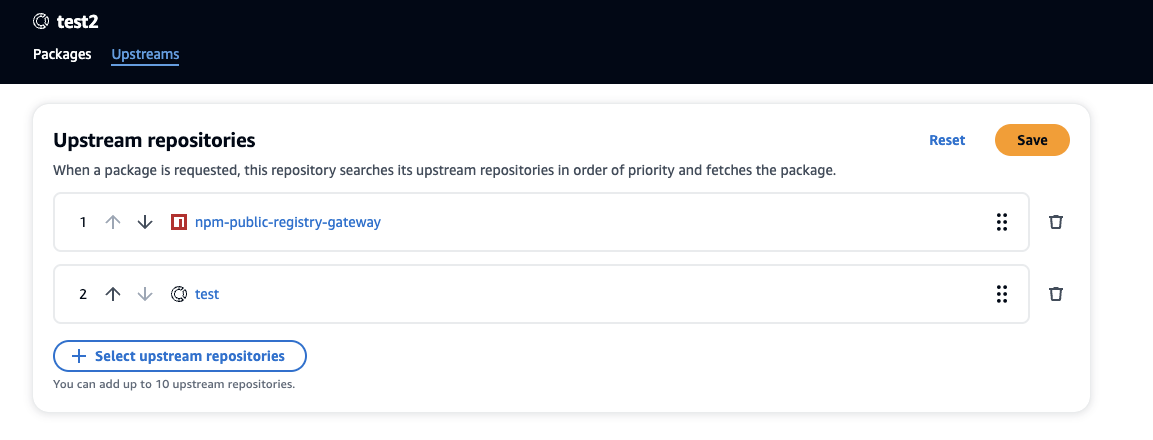Click the test2 repository icon in header
This screenshot has width=1153, height=440.
41,20
